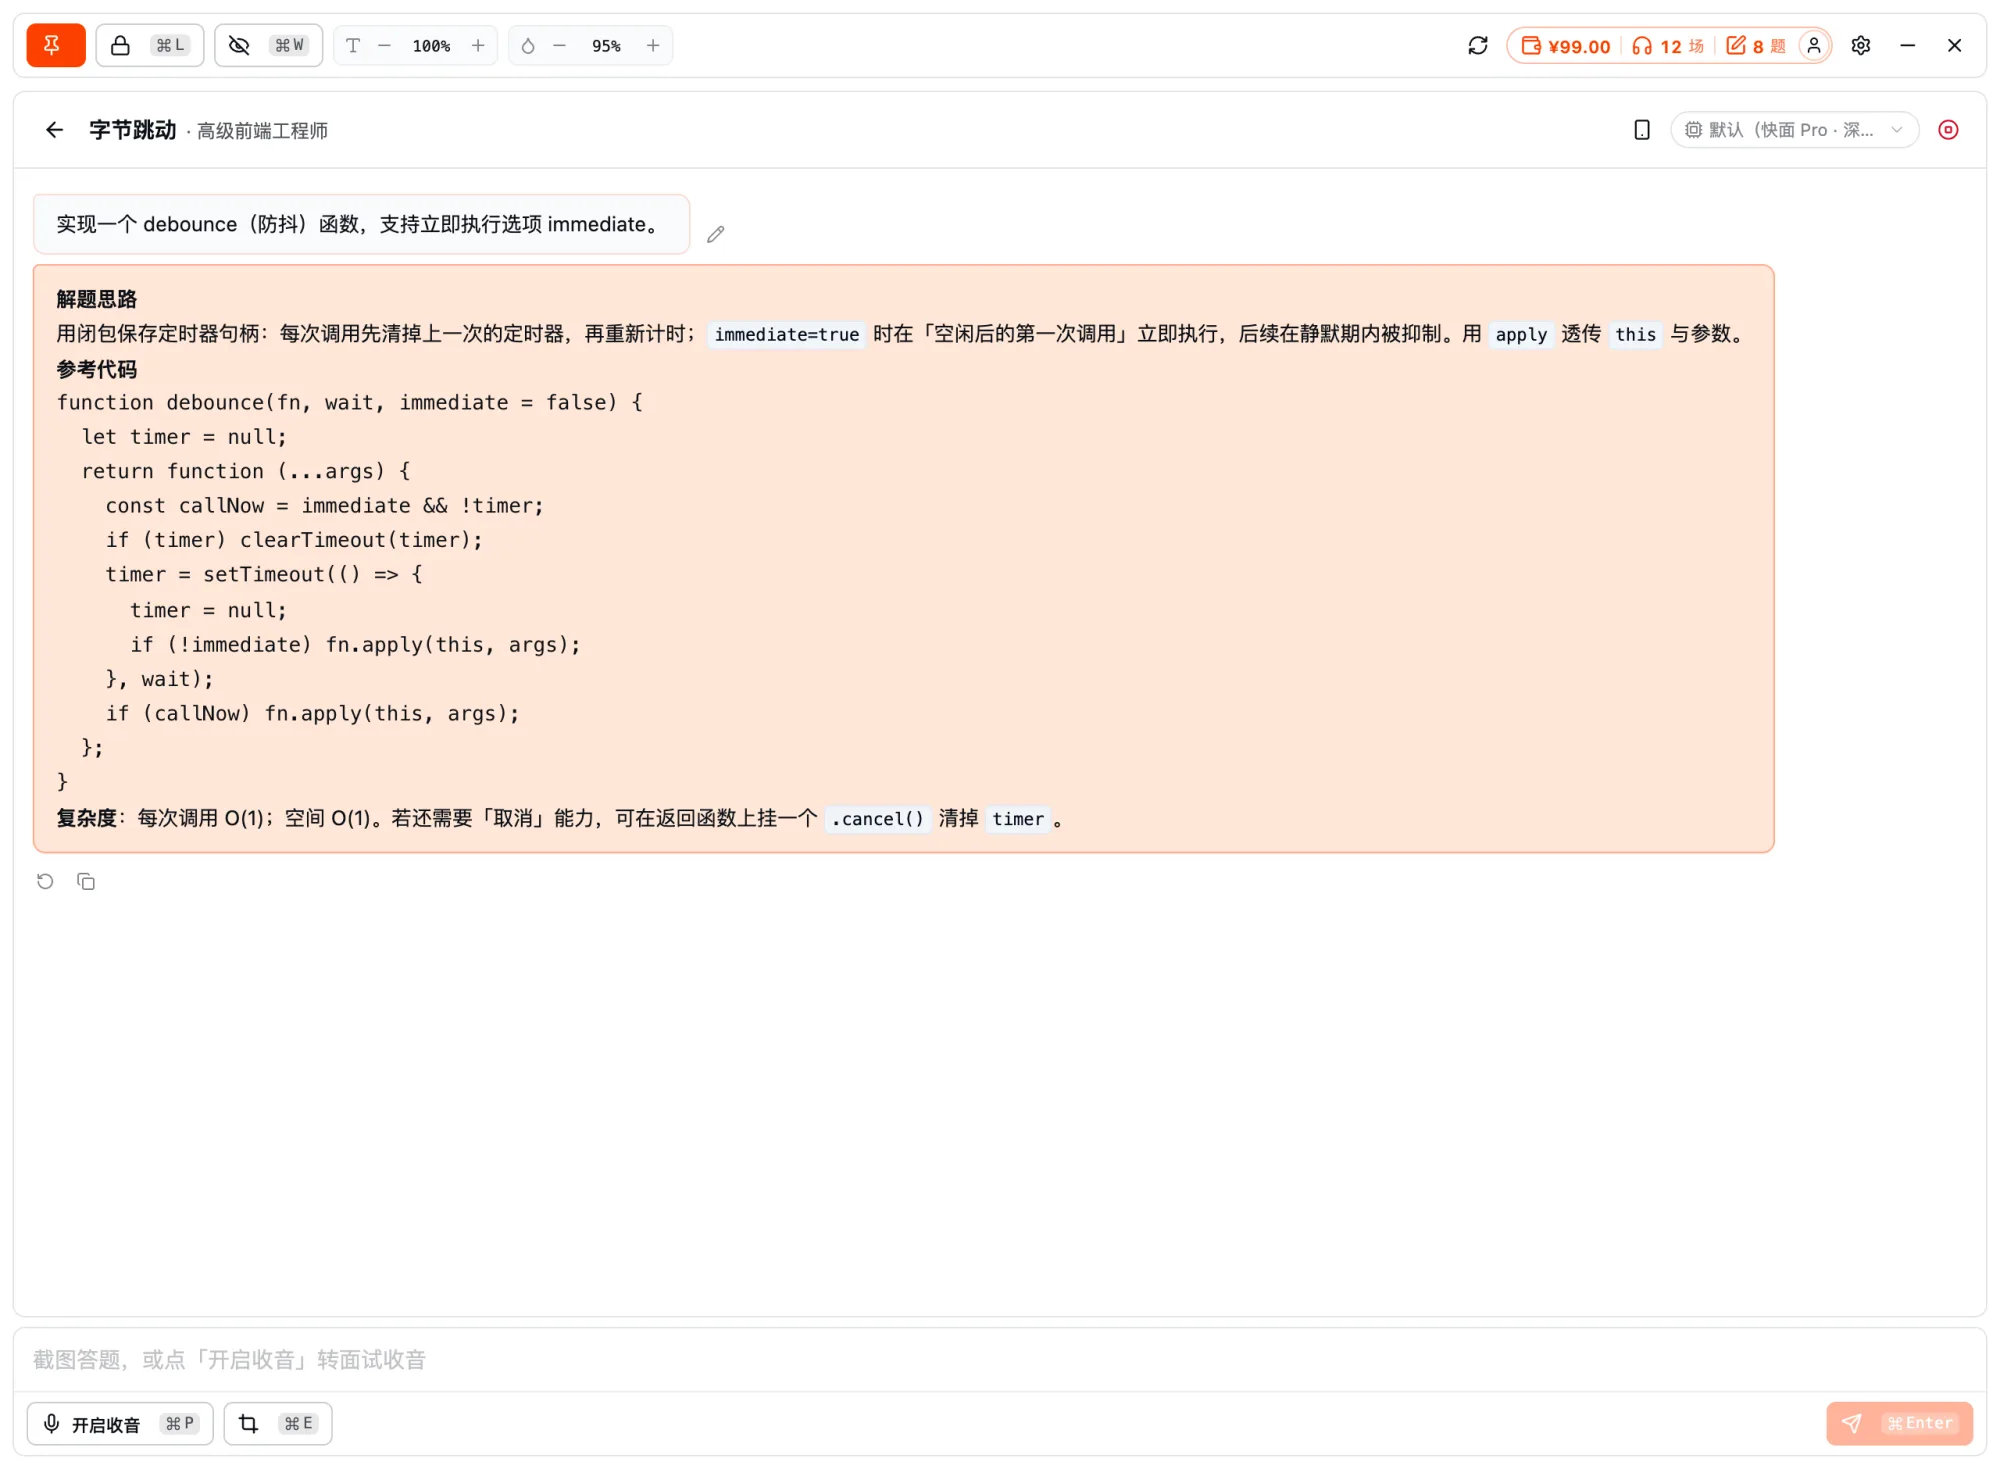Click the red record stop icon
Viewport: 2000px width, 1469px height.
[x=1948, y=130]
